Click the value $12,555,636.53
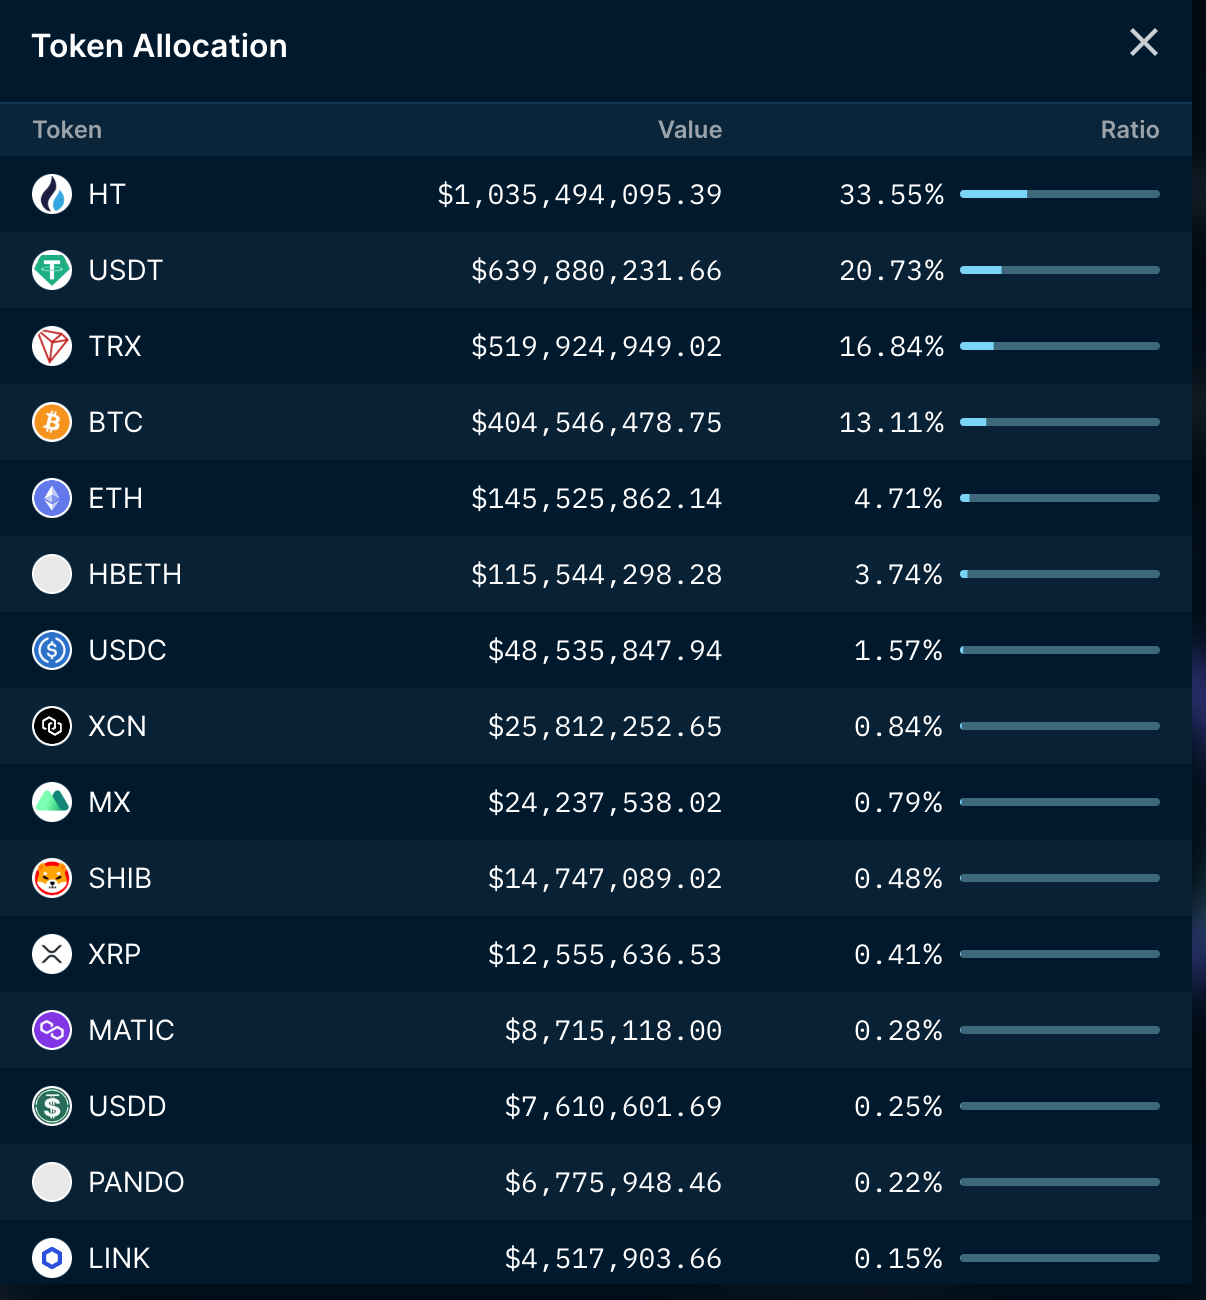The image size is (1206, 1300). 605,954
